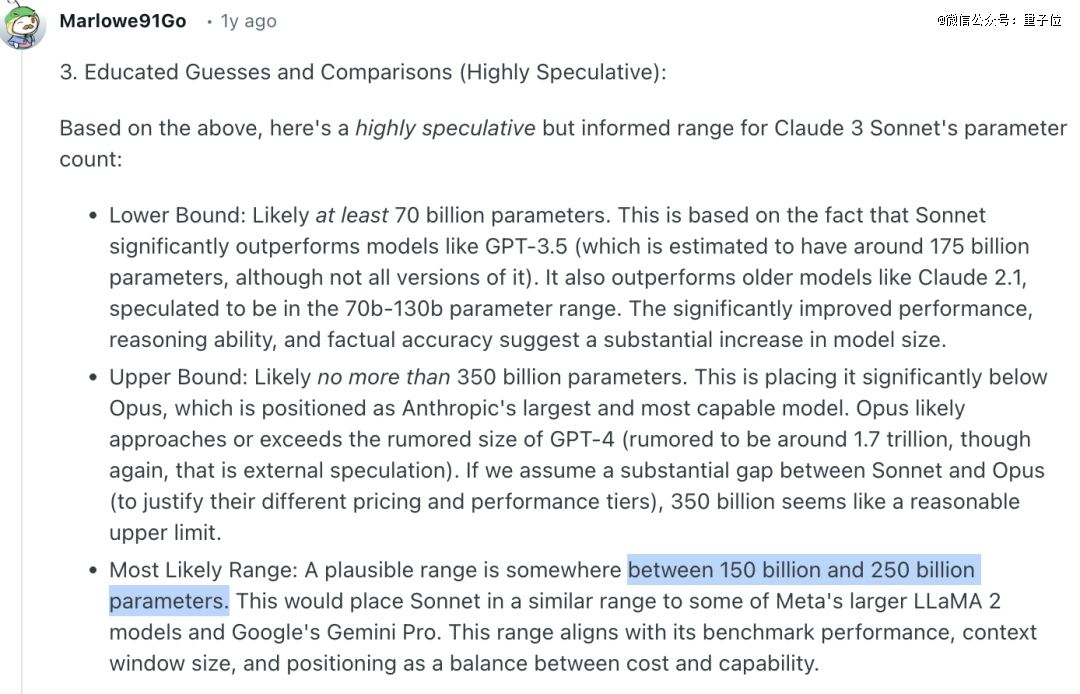Click the highlighted "between 150 billion and 250 billion" text
The image size is (1080, 694).
point(801,570)
